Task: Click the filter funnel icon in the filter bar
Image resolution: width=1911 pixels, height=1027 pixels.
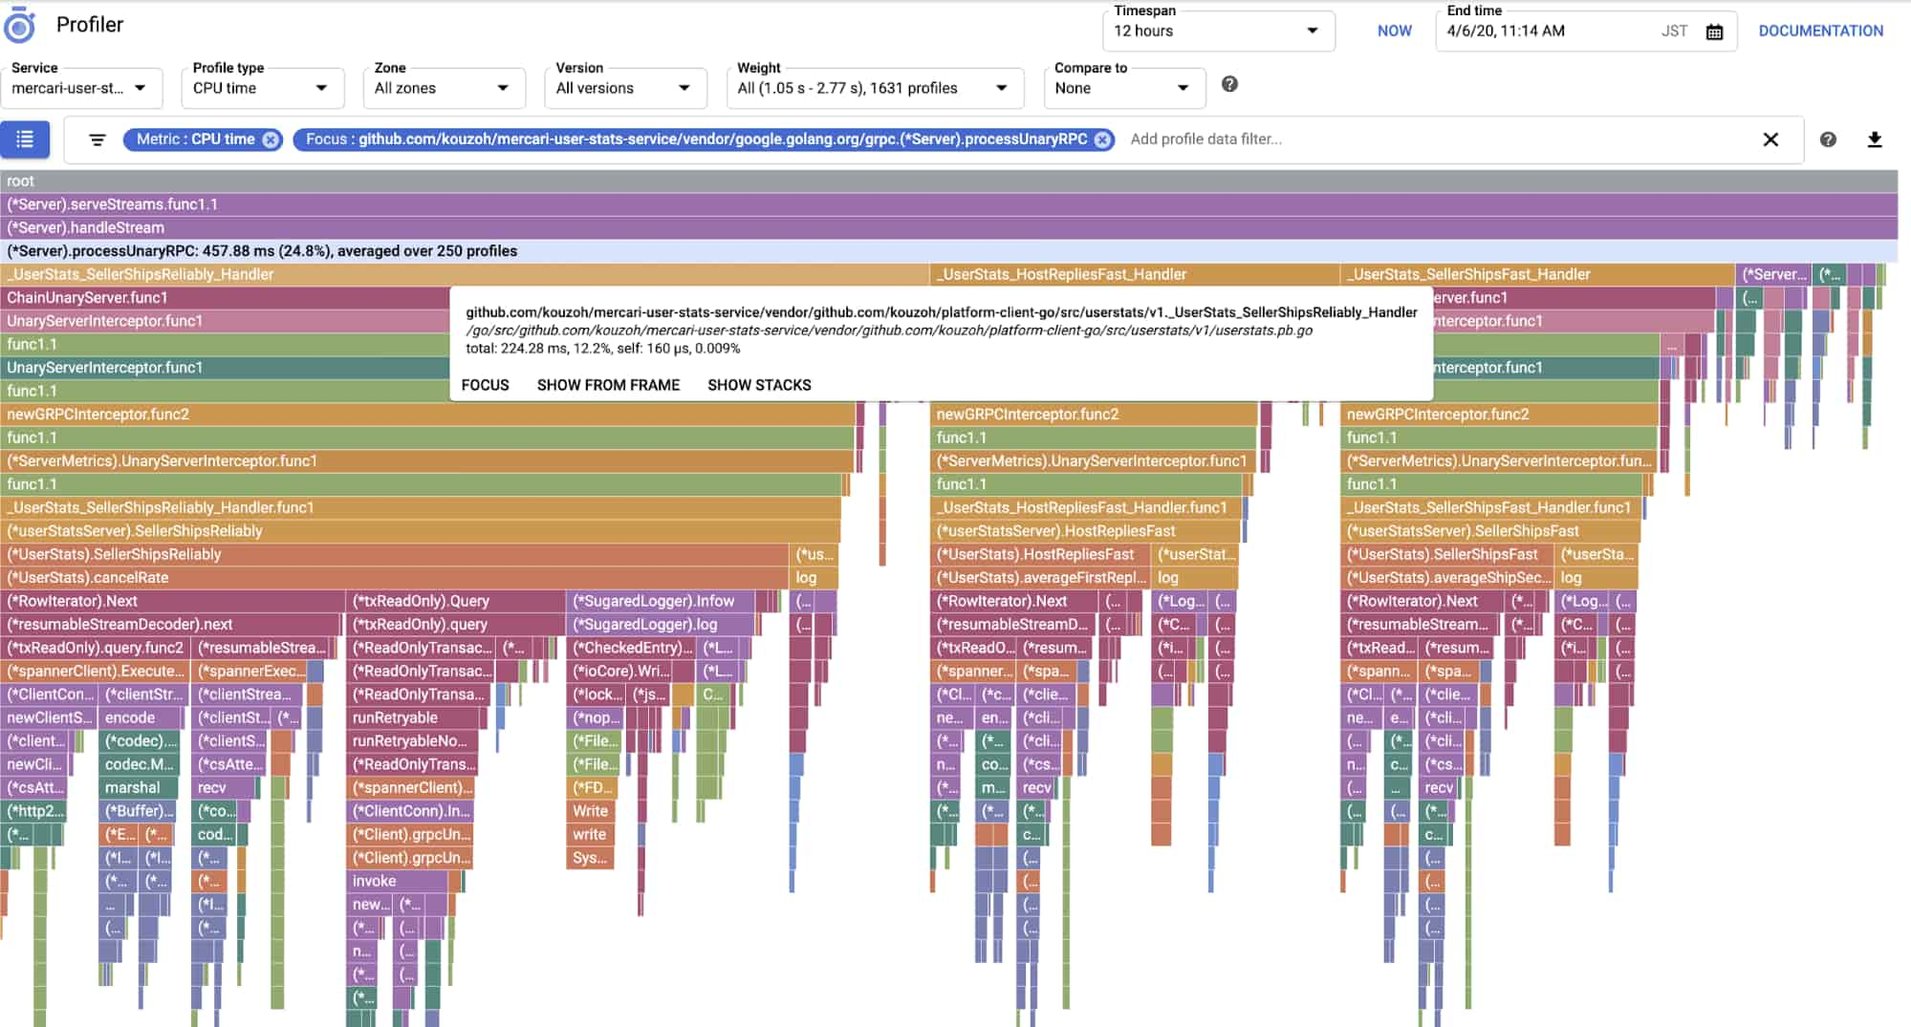Action: click(x=96, y=139)
